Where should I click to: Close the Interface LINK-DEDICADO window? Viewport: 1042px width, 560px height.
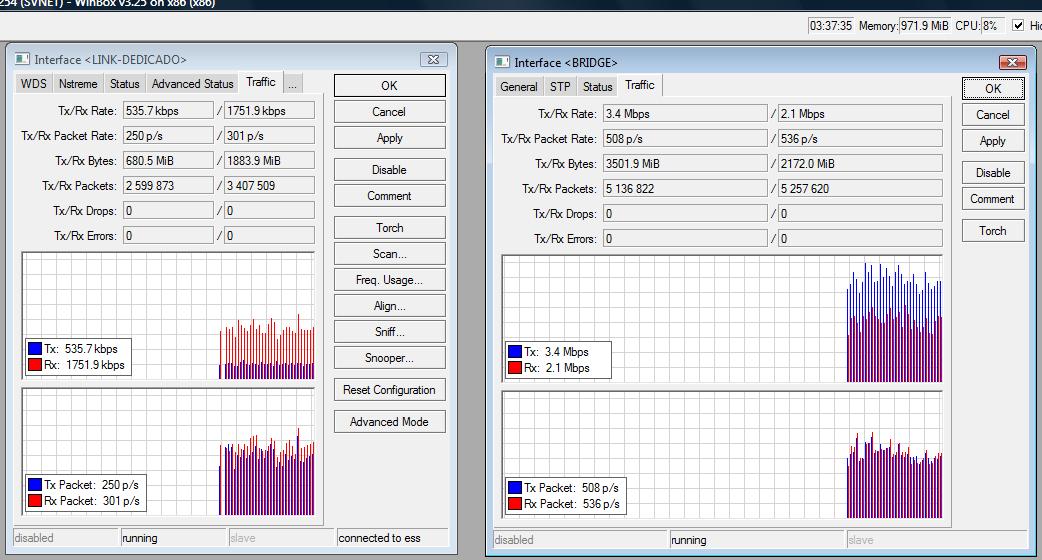[433, 60]
